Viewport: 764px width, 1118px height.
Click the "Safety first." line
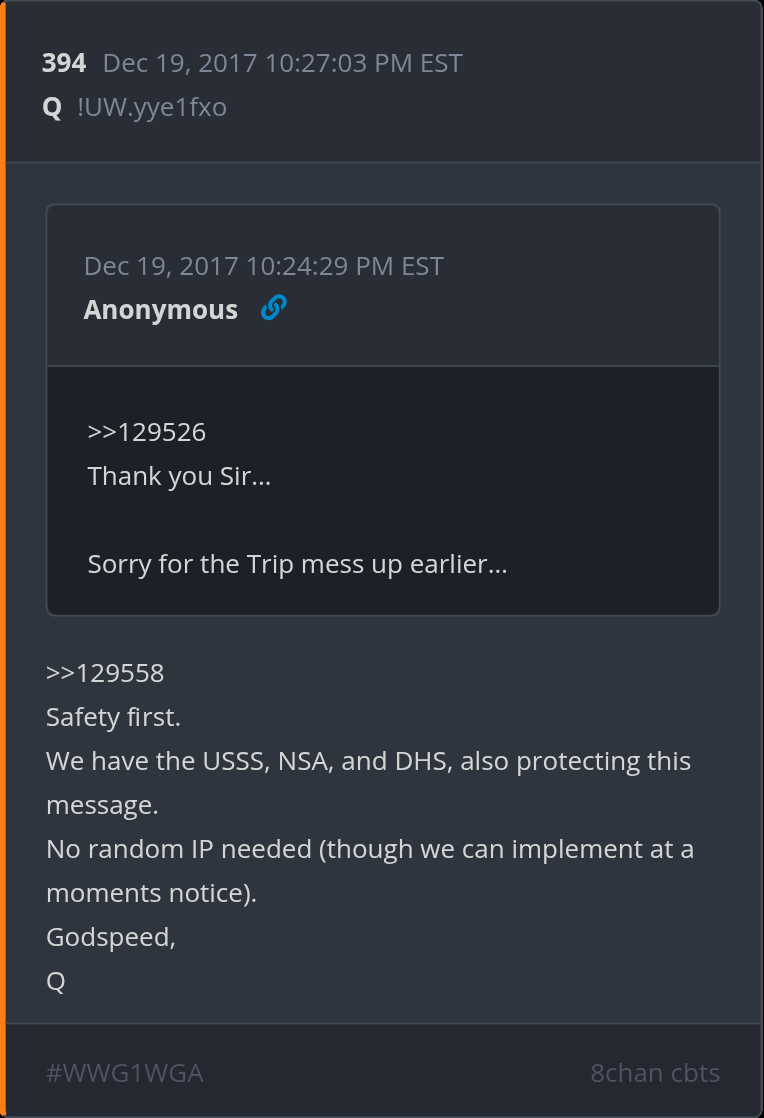114,717
